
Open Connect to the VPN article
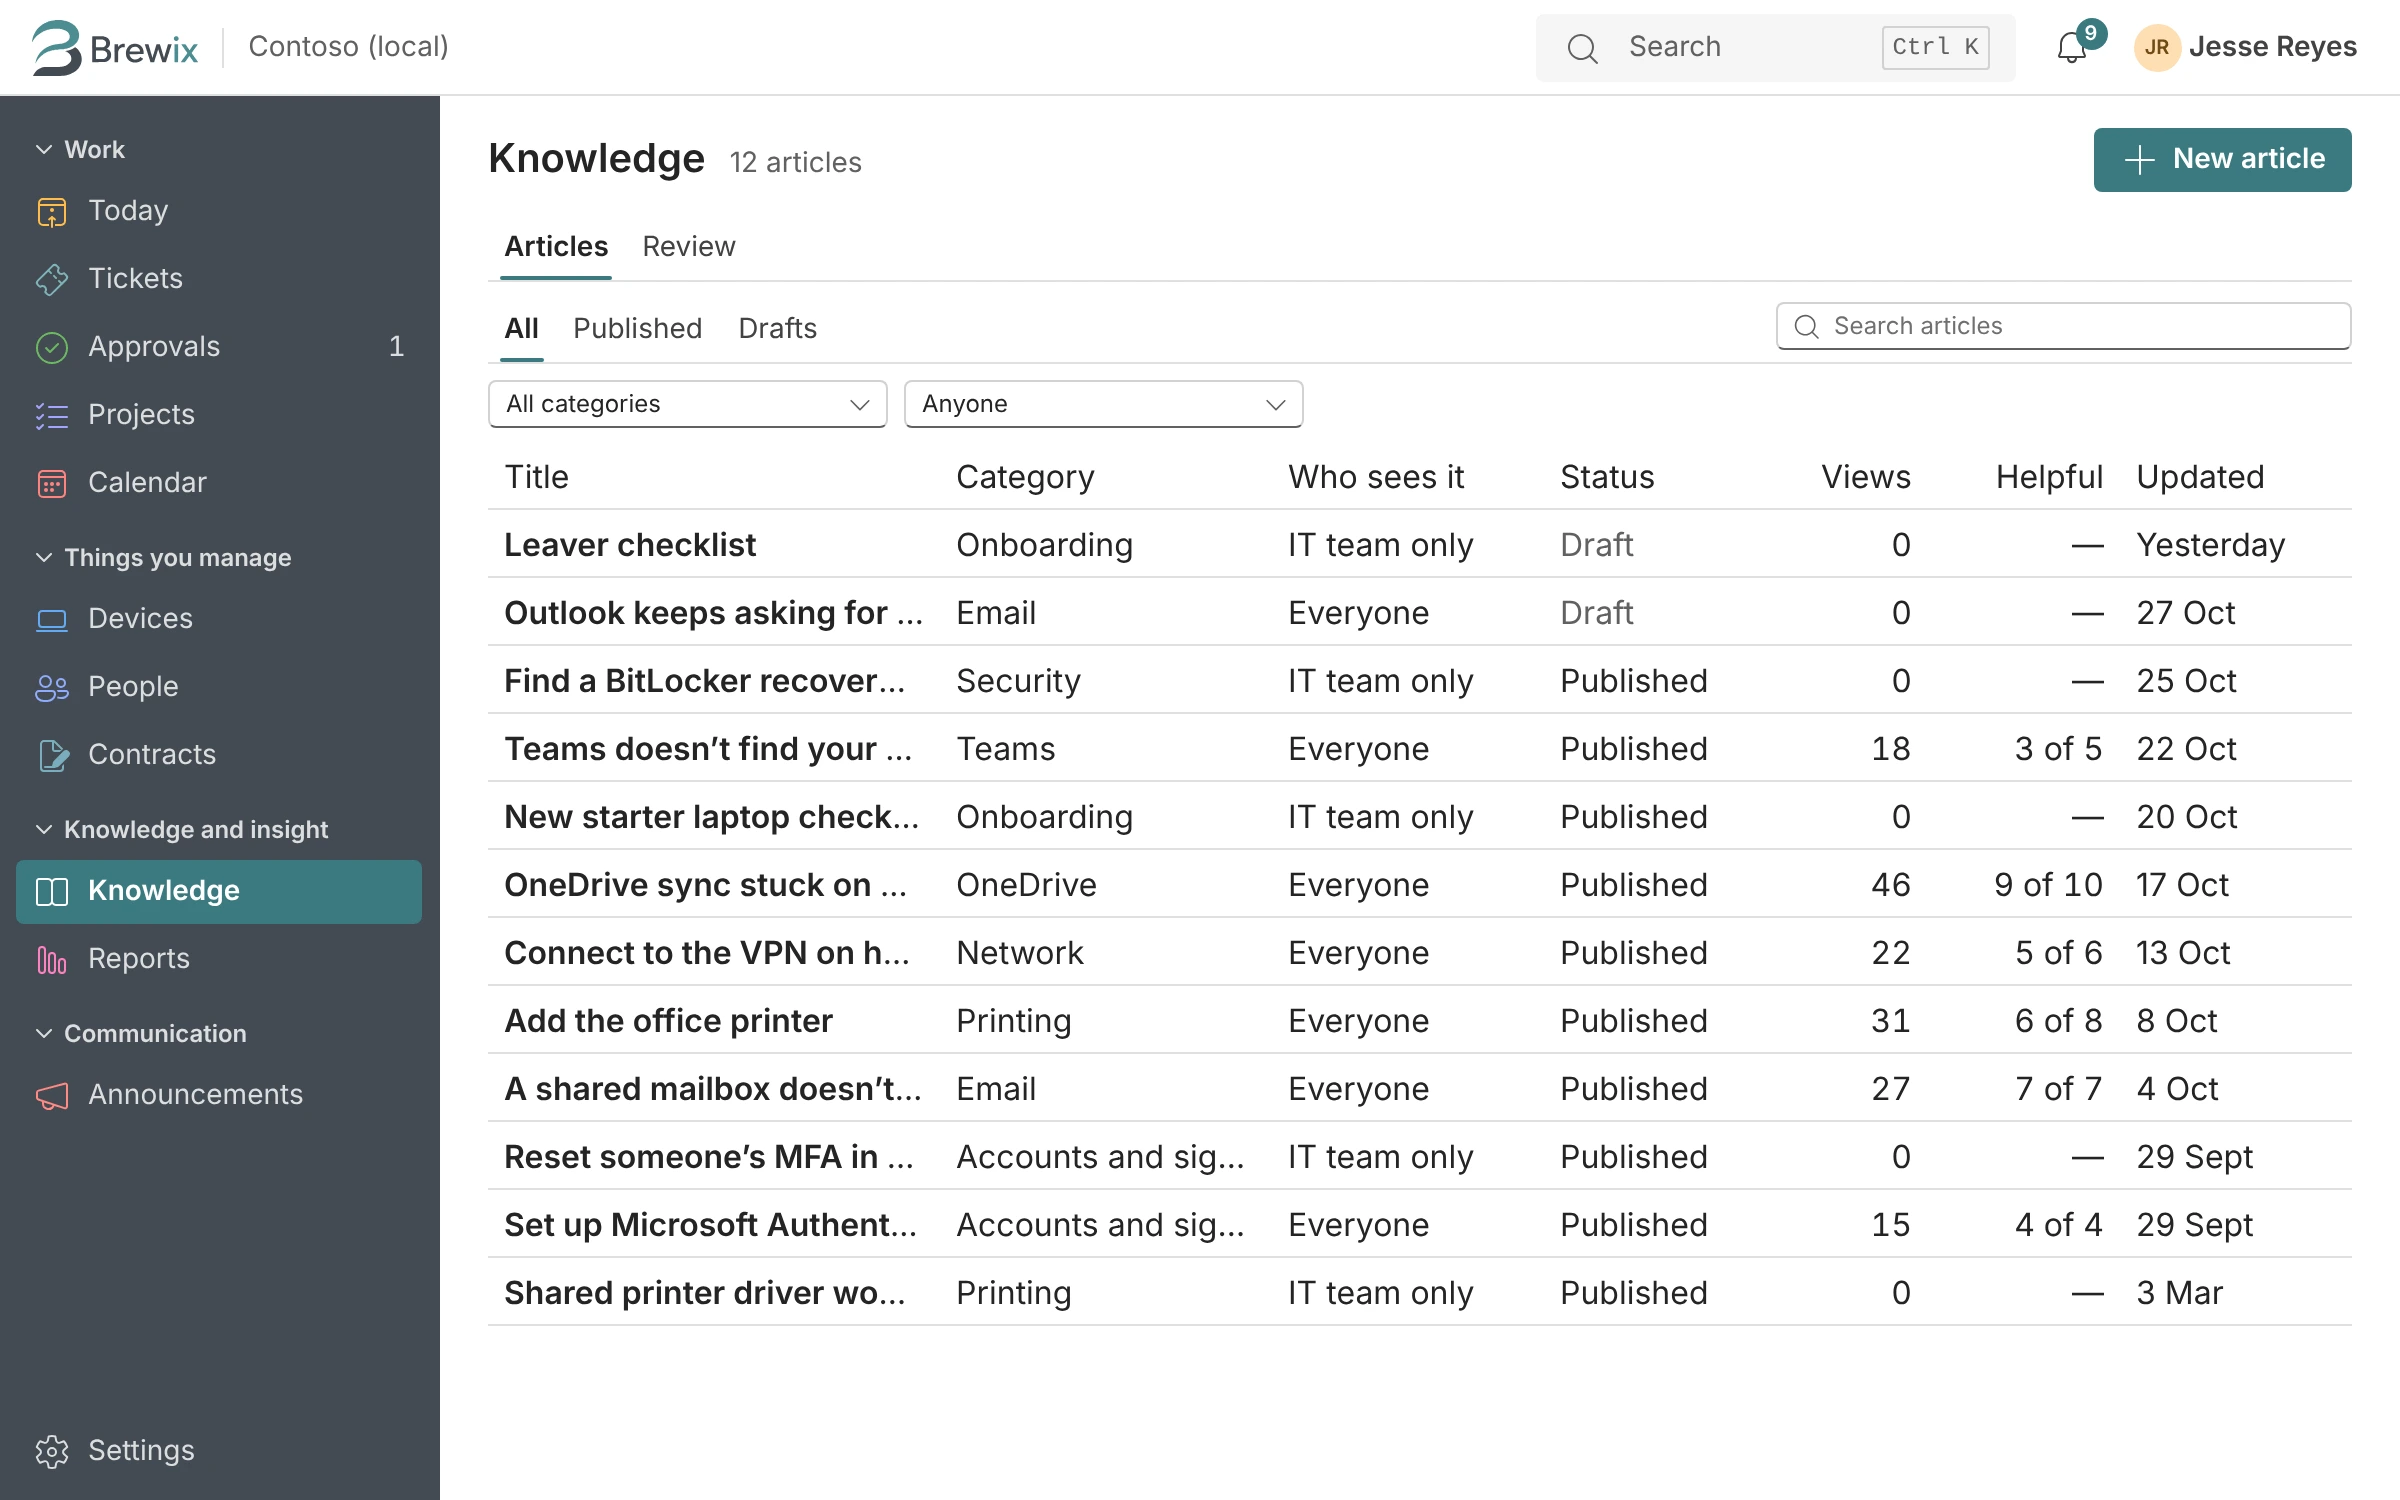(x=707, y=952)
